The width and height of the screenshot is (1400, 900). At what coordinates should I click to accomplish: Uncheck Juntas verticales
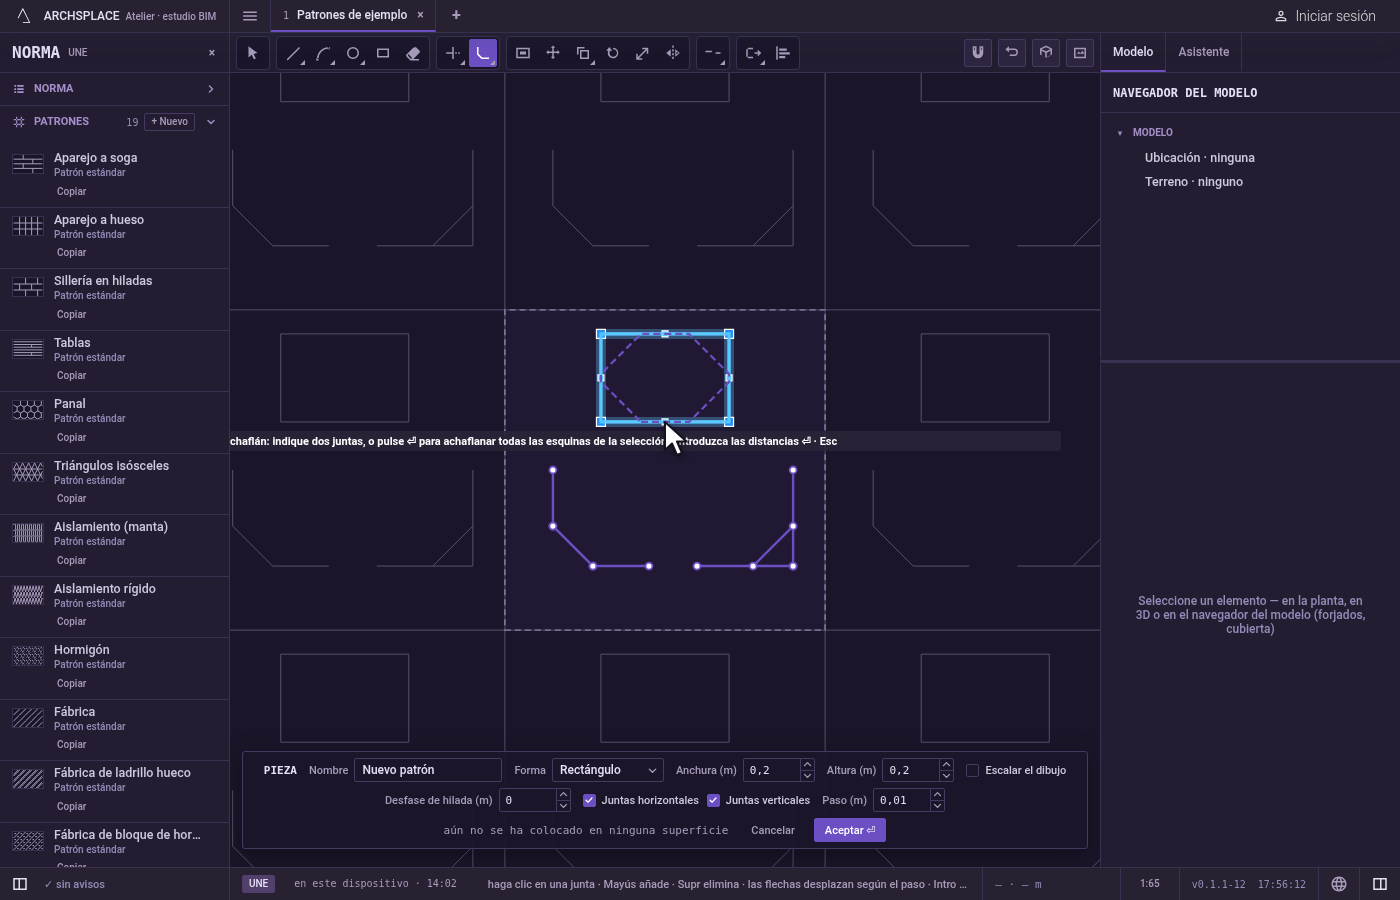(x=713, y=800)
